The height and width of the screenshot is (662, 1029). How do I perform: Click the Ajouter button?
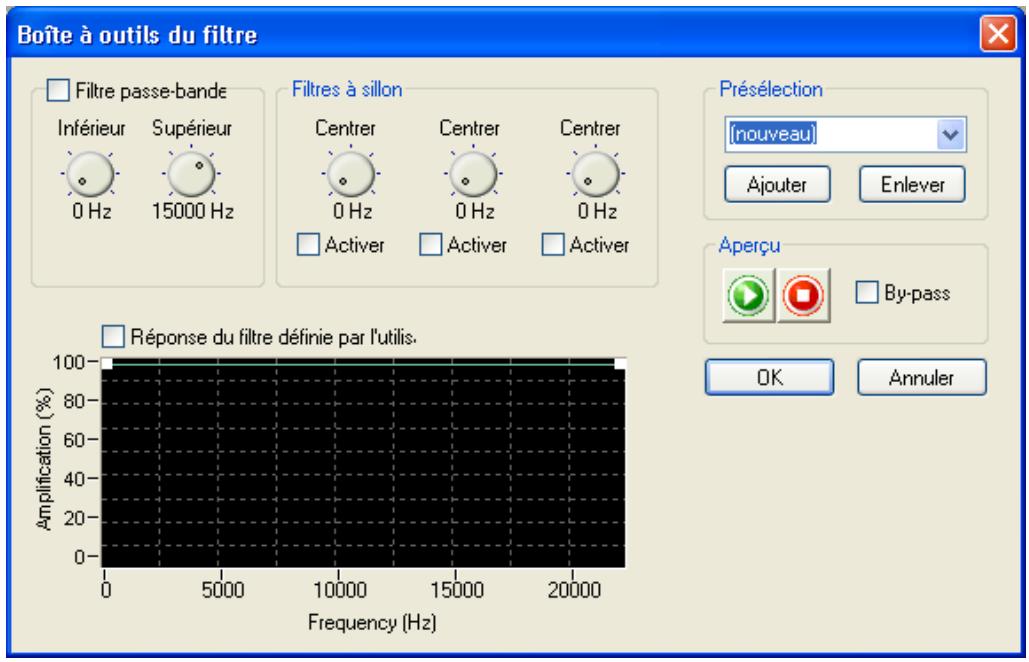click(777, 184)
